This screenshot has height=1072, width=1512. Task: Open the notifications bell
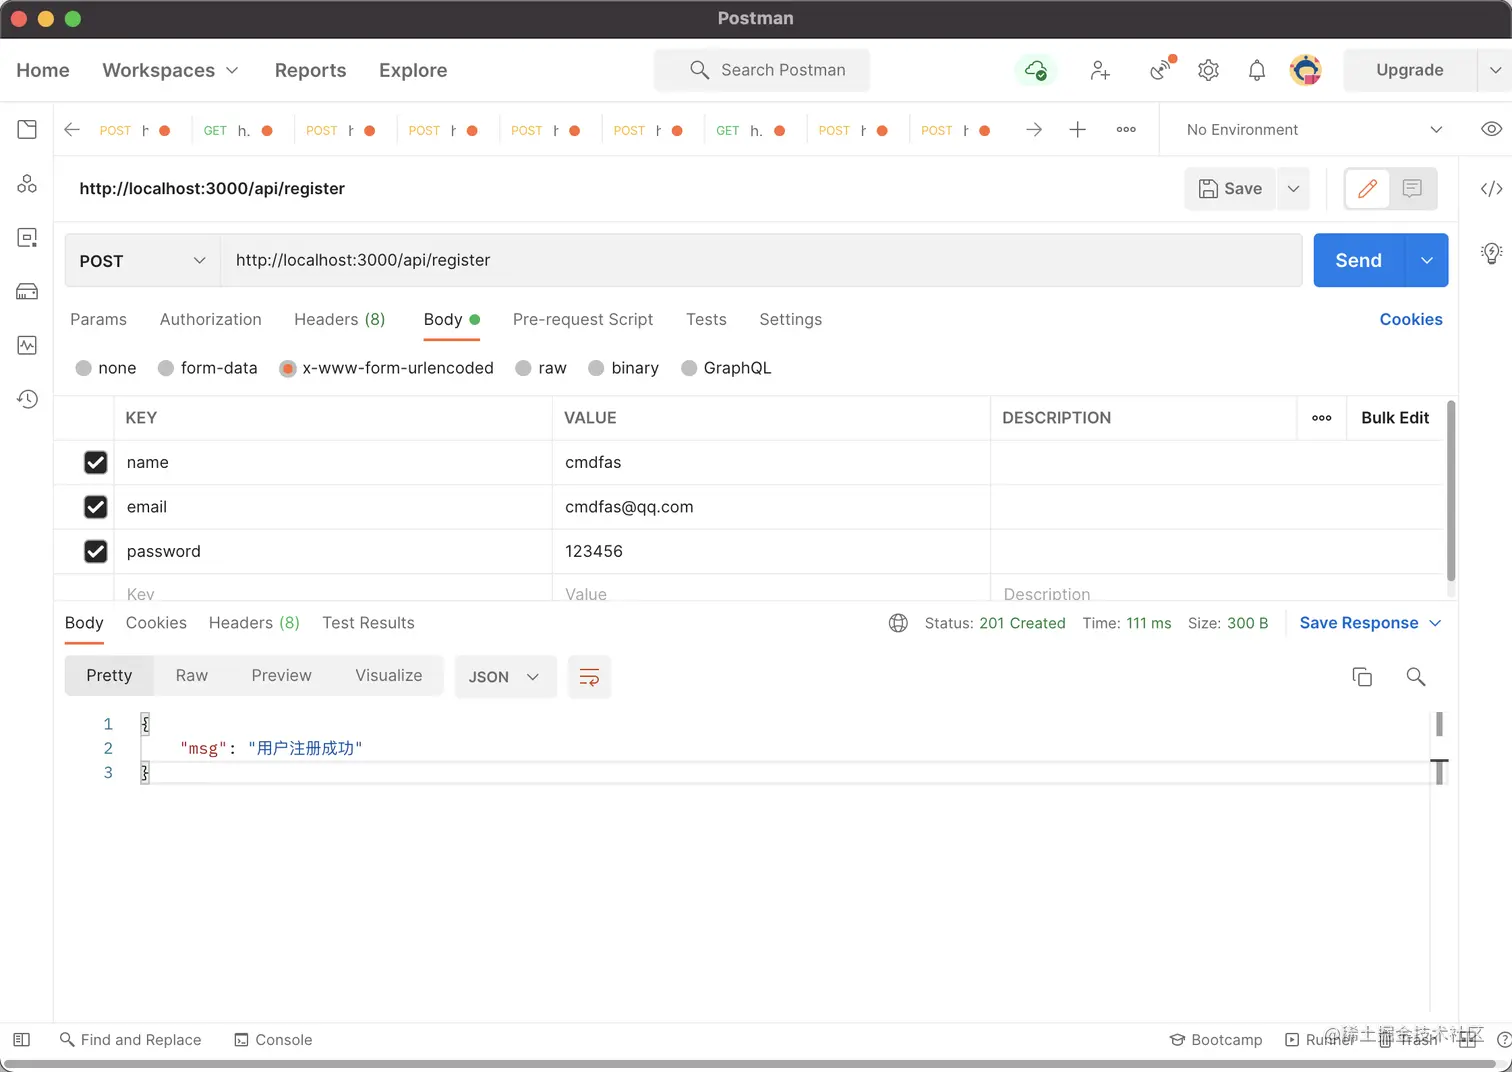click(1257, 70)
